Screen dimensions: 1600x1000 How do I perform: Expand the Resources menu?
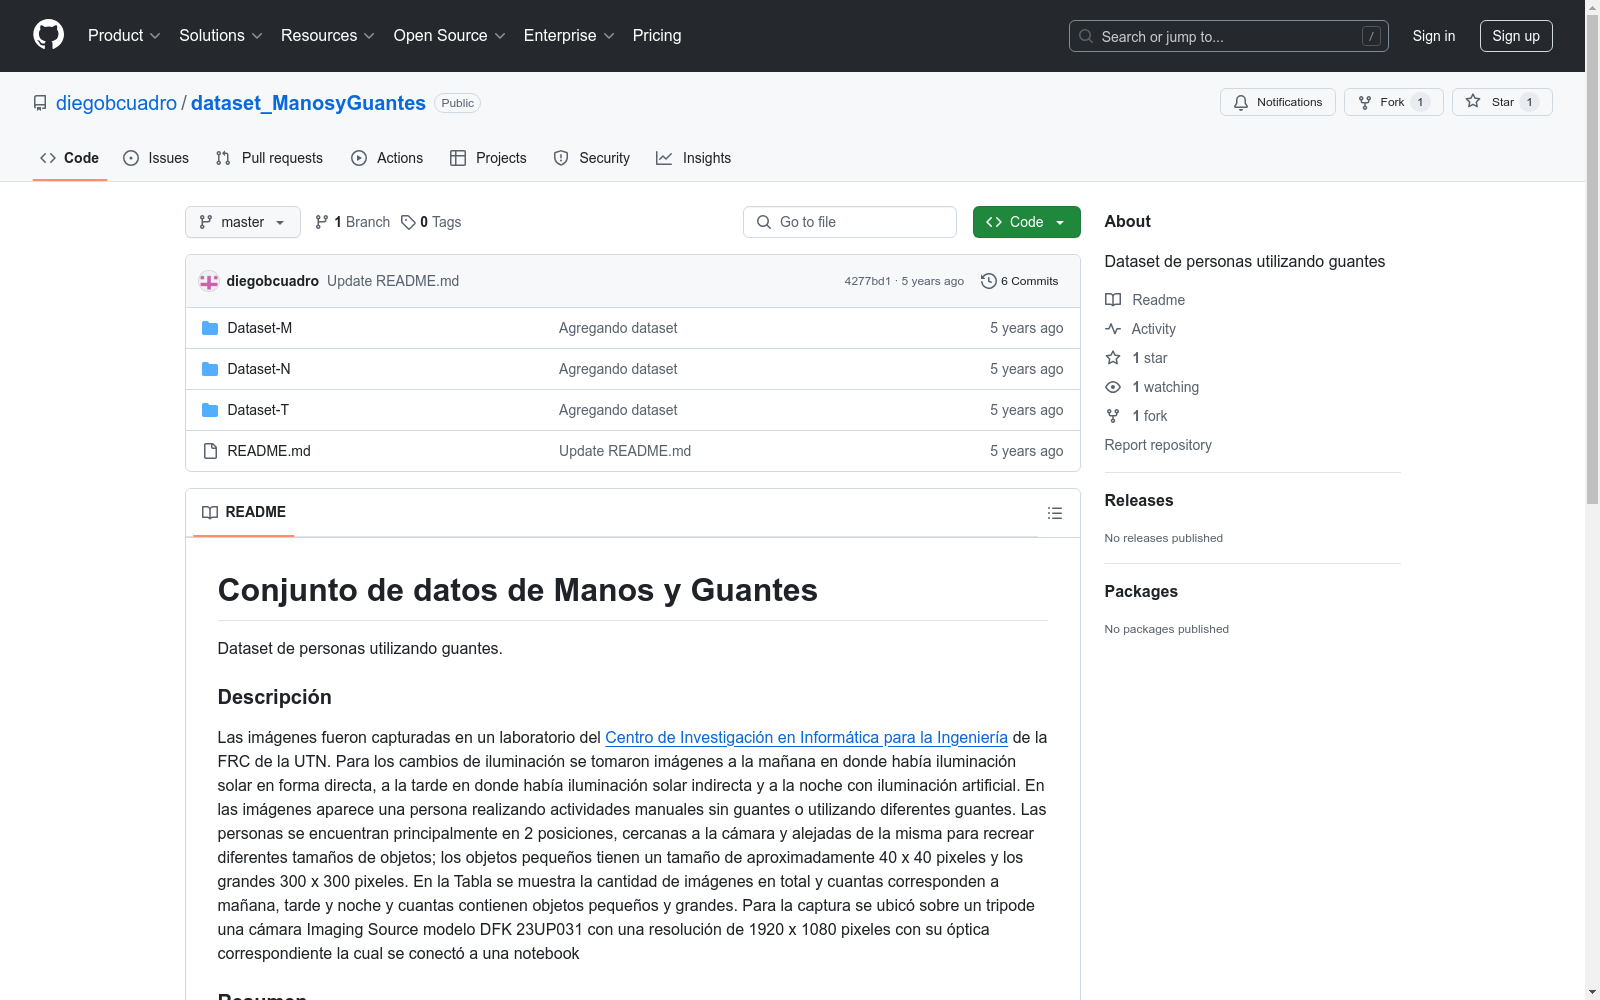point(328,35)
